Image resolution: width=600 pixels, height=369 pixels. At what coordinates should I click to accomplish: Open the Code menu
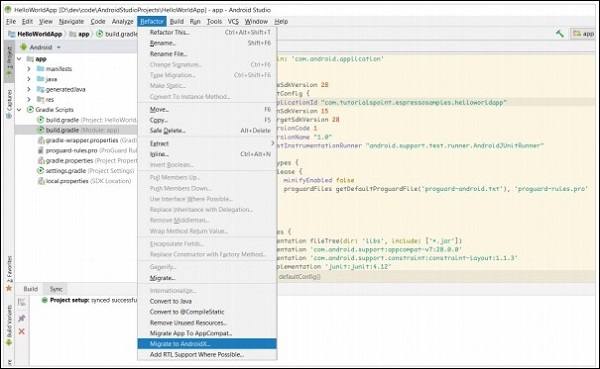point(98,21)
